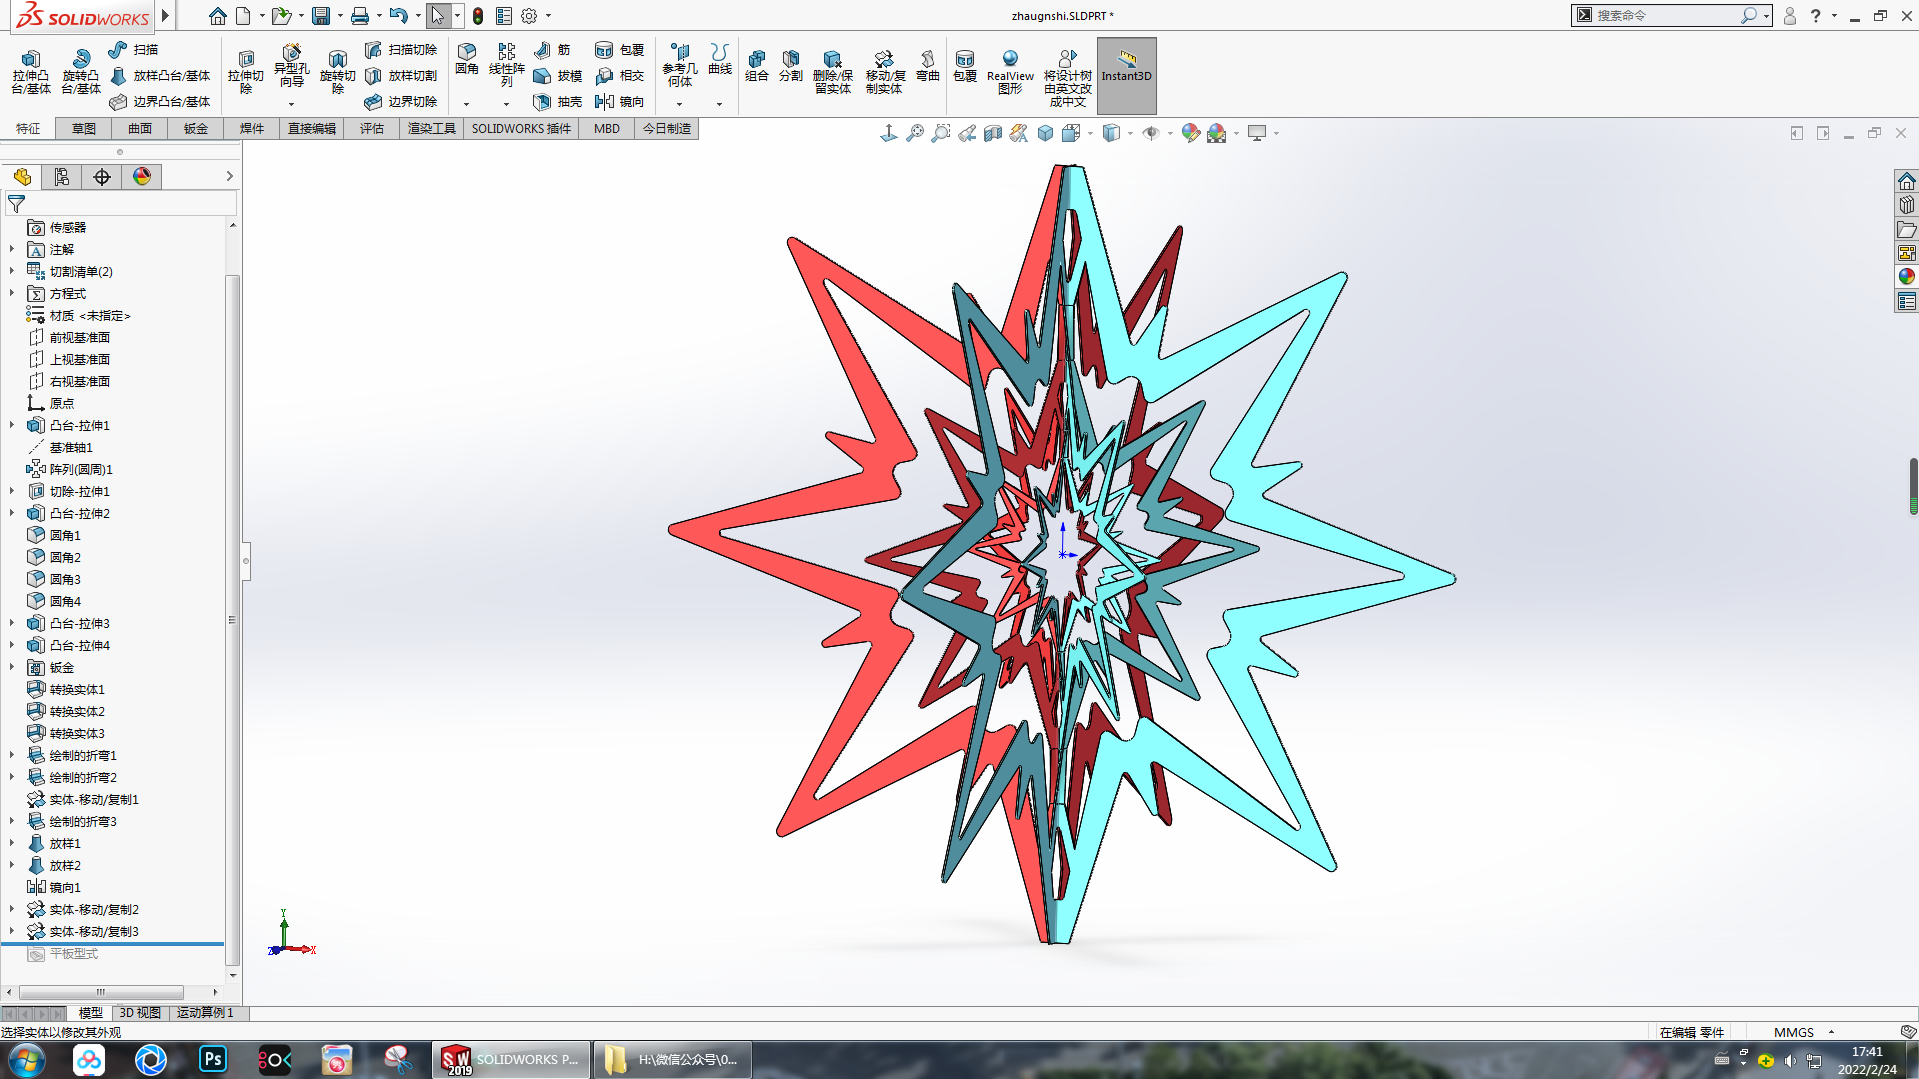Click the Swept Cut tool (扫描切除)
The height and width of the screenshot is (1079, 1919).
pos(401,49)
